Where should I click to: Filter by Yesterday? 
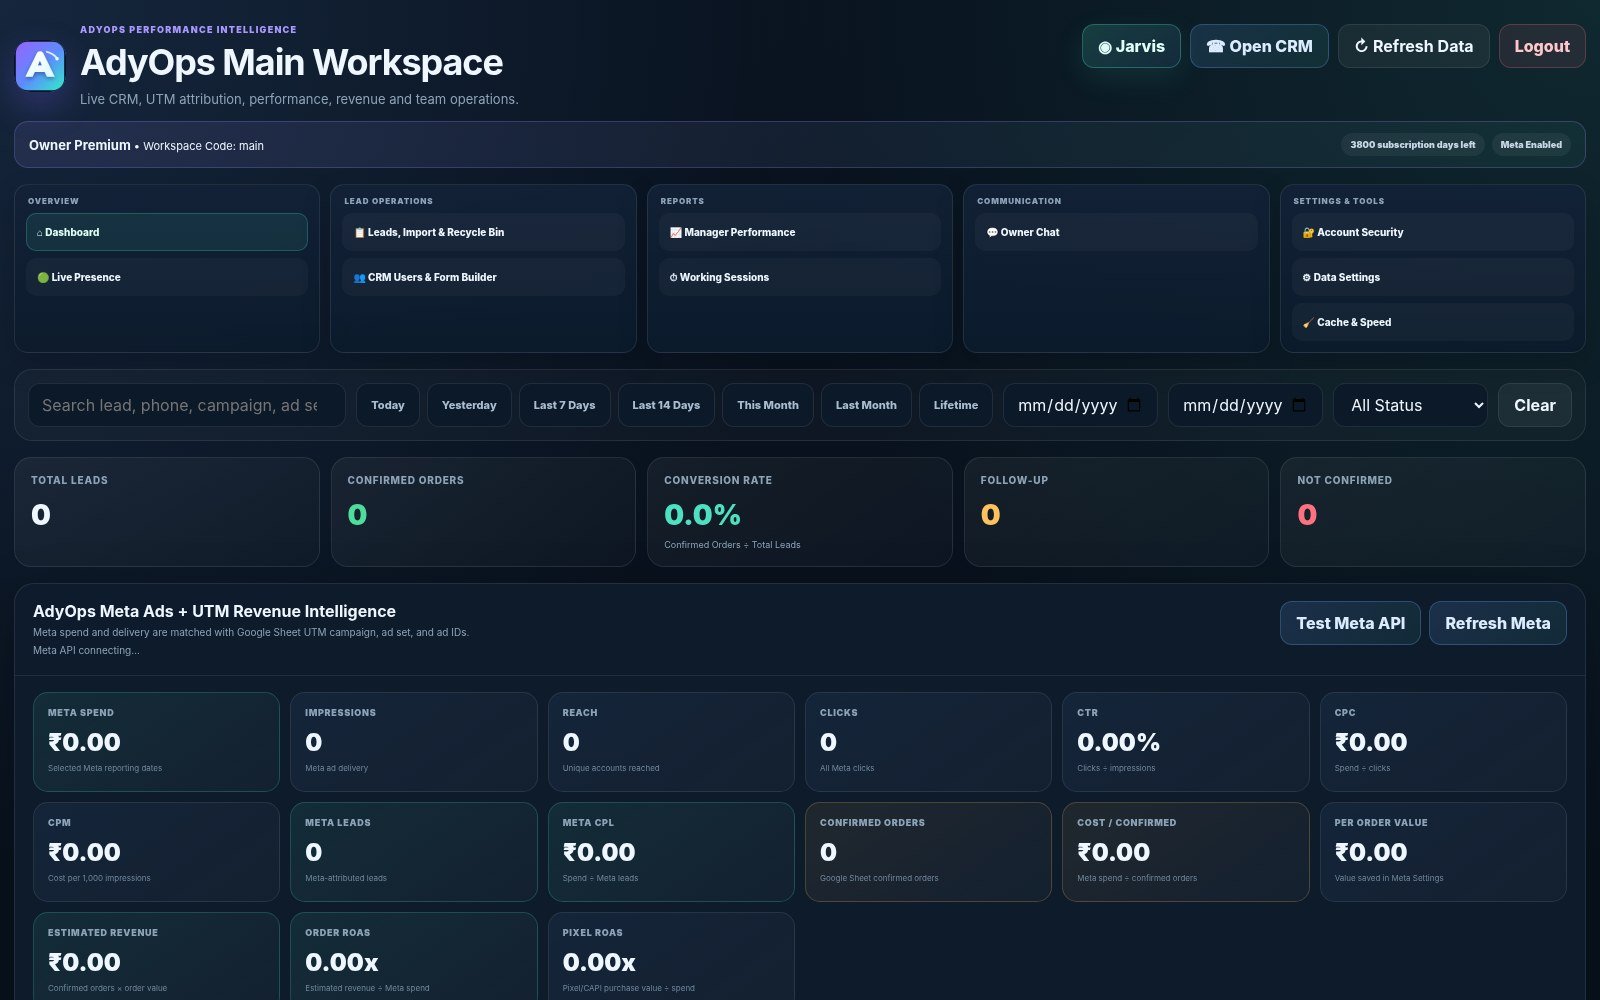click(469, 405)
